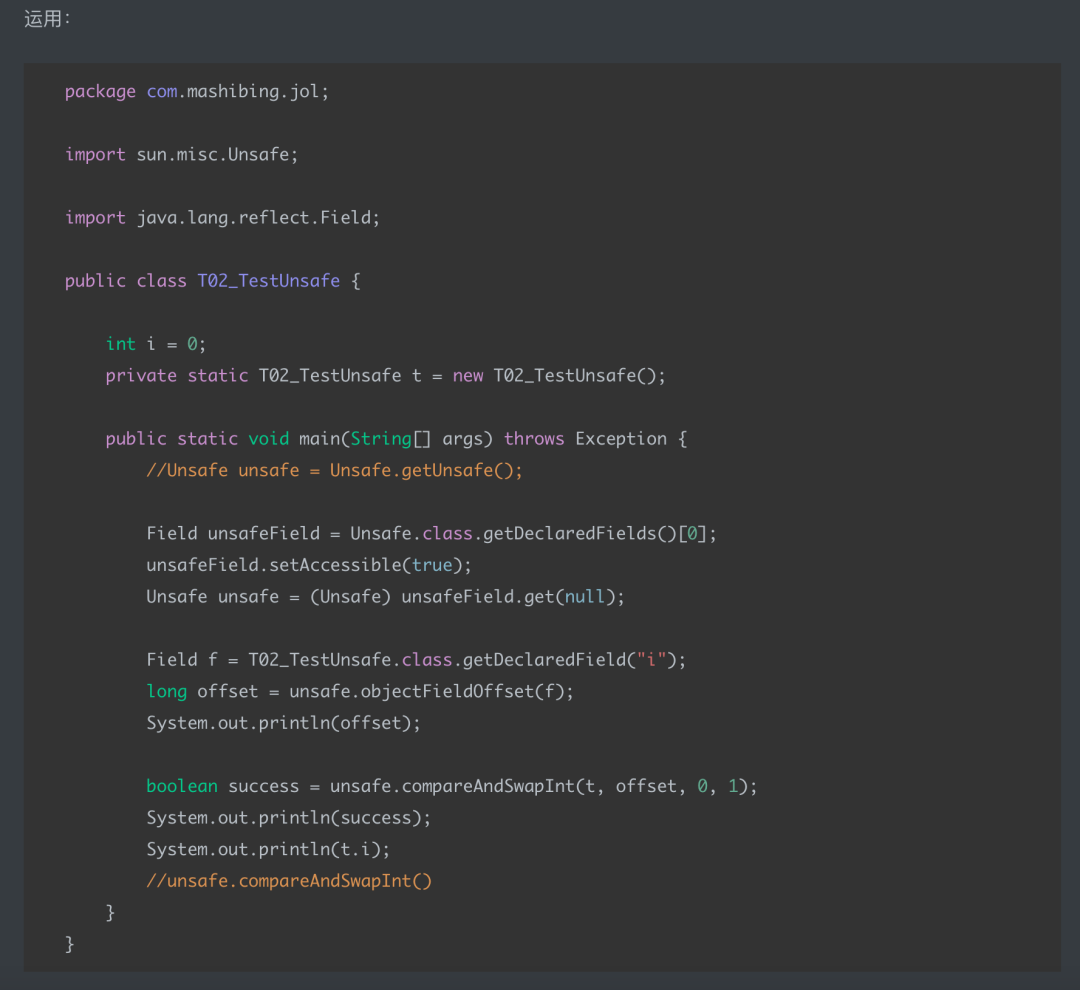Click the "new T02_TestUnsafe()" constructor call
Screen dimensions: 1080x990
pos(559,375)
